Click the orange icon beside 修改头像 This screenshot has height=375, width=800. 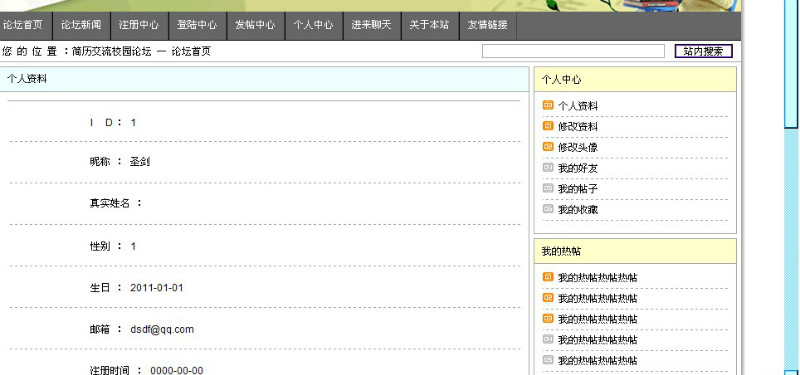(x=548, y=147)
